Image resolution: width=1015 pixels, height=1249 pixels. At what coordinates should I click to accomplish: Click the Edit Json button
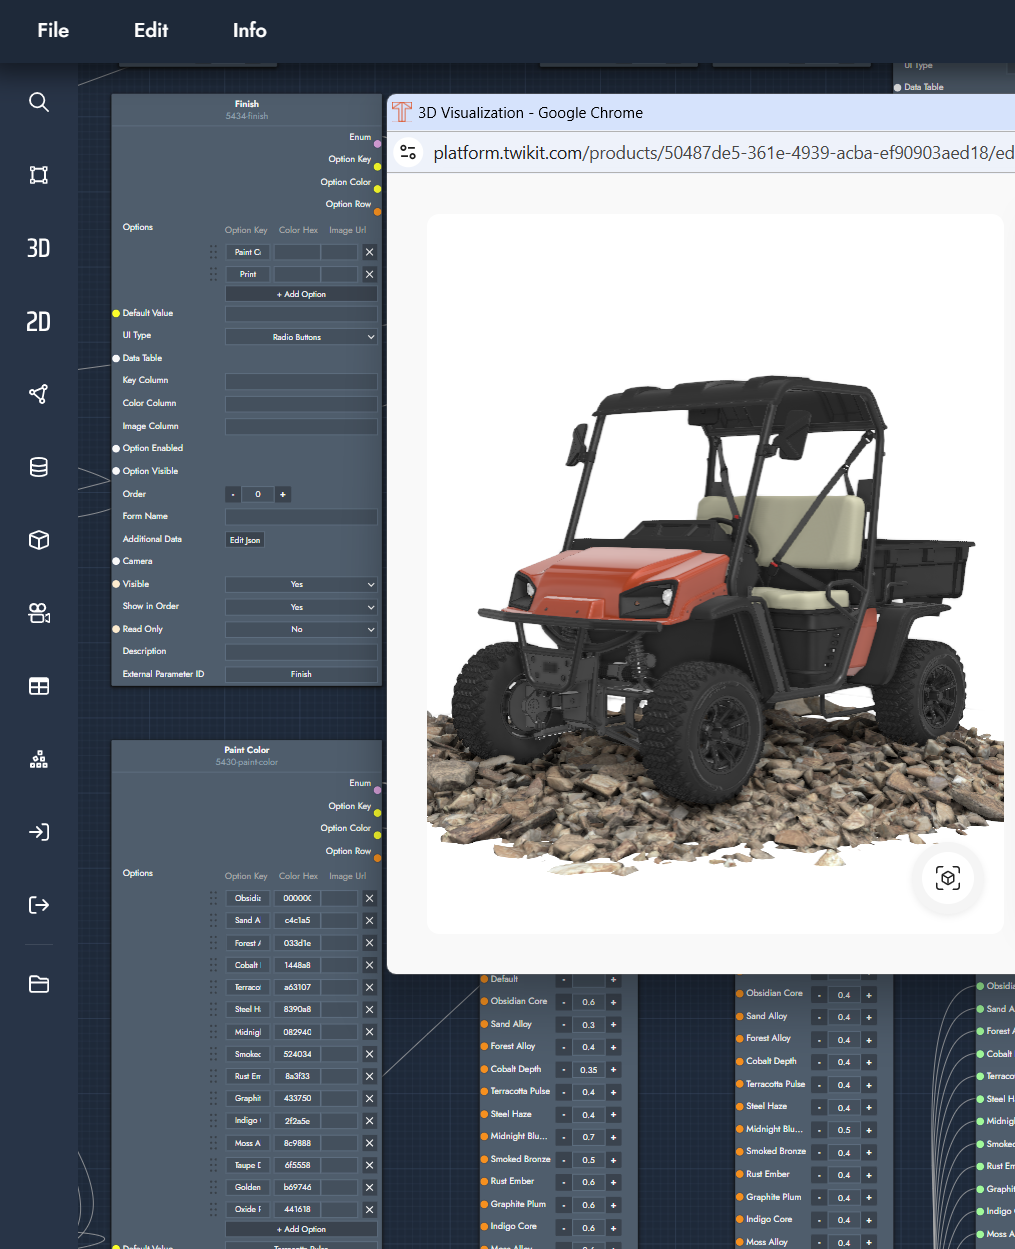coord(245,540)
